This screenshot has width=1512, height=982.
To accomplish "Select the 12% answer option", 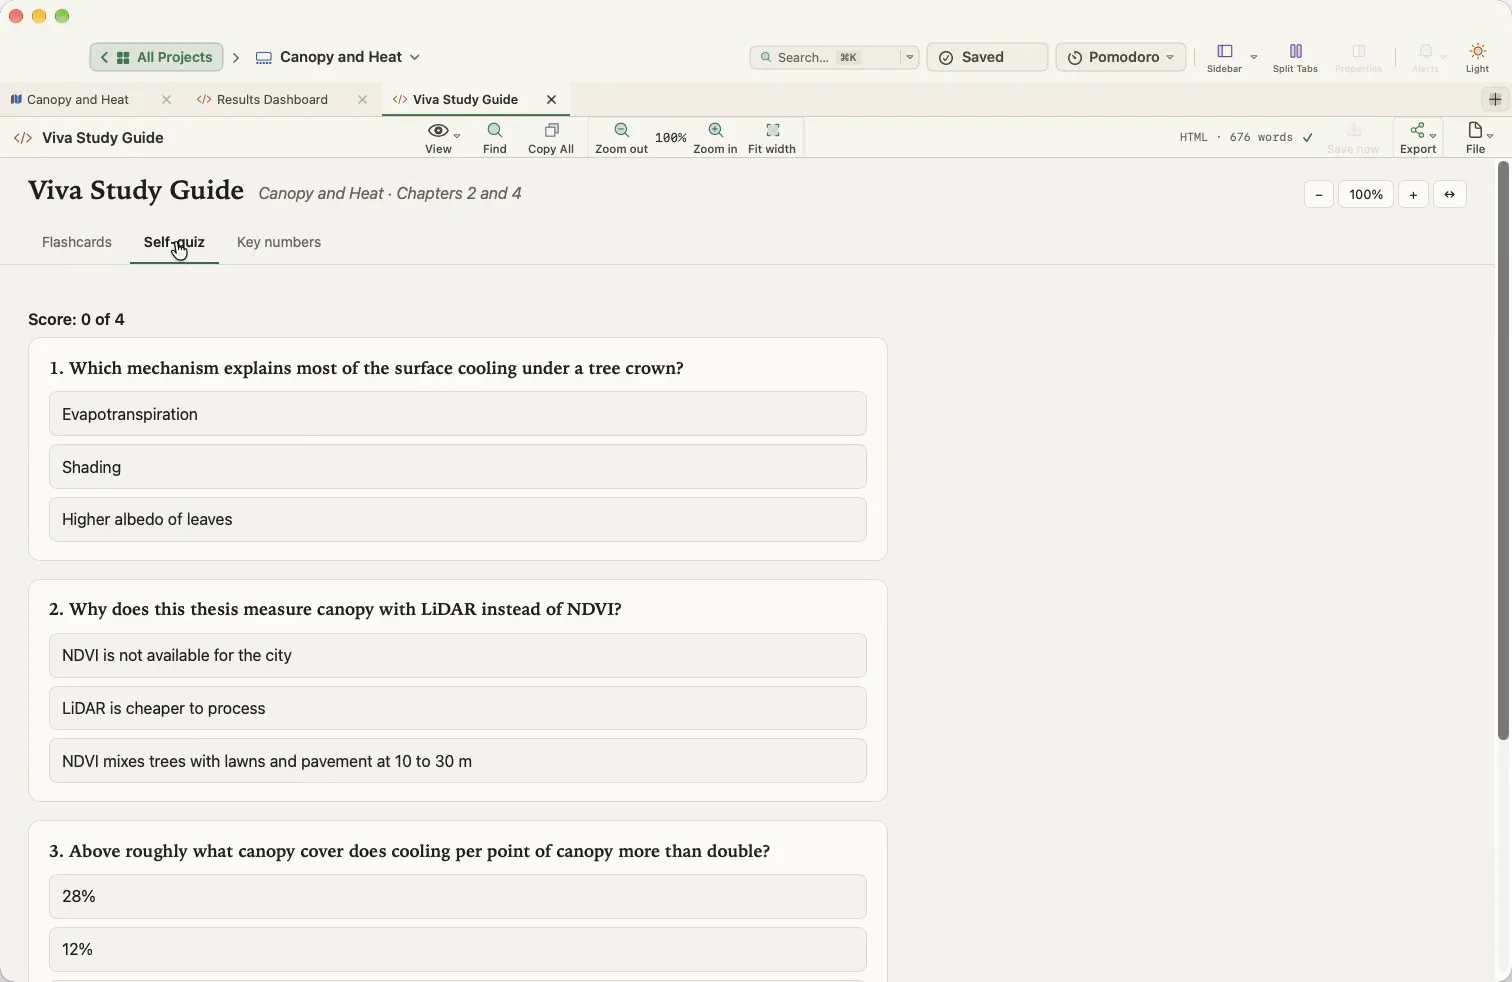I will 458,950.
